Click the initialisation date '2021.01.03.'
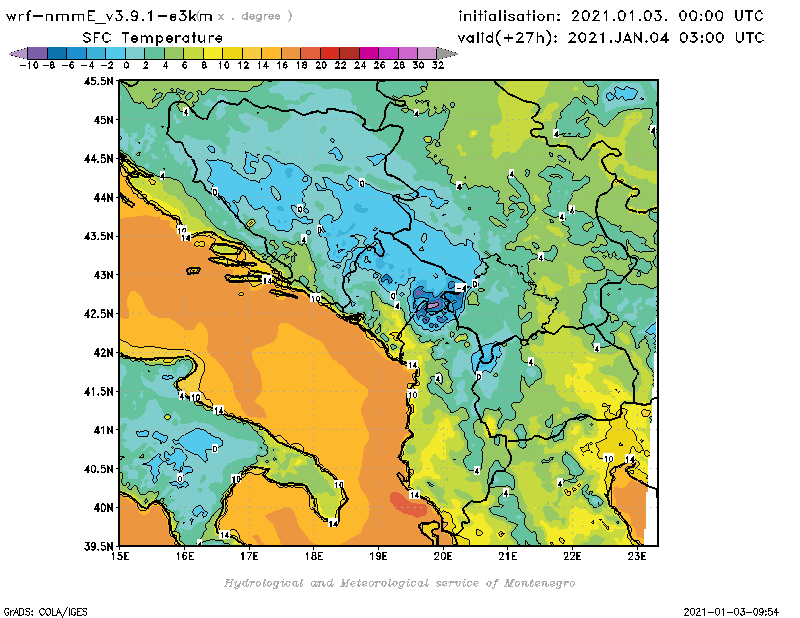800x618 pixels. tap(619, 16)
